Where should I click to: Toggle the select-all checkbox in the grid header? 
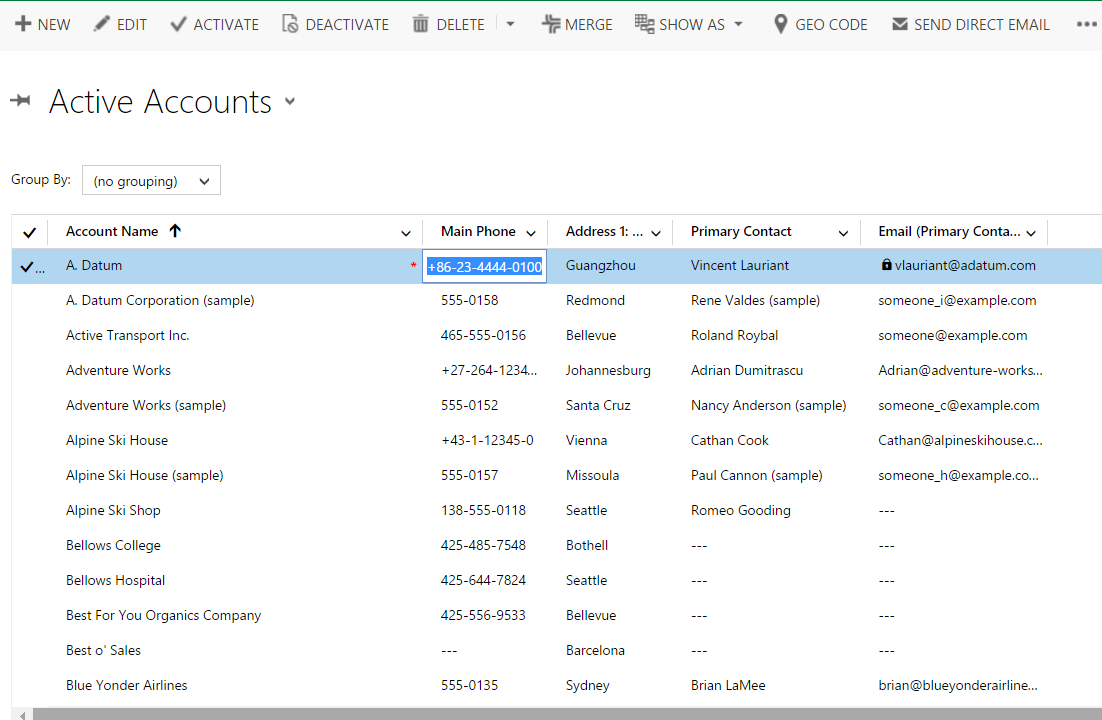tap(28, 231)
